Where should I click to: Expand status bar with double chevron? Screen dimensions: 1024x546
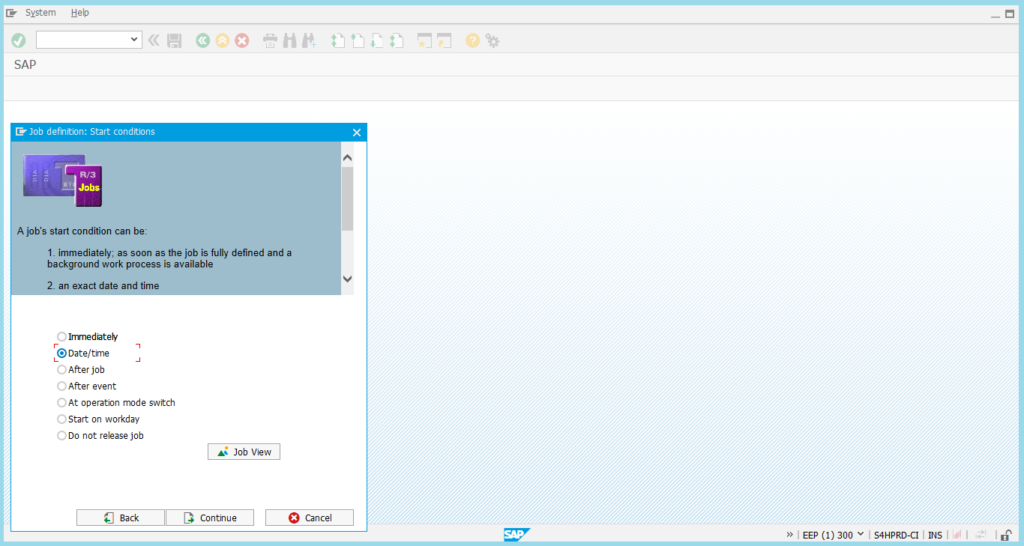click(x=790, y=535)
